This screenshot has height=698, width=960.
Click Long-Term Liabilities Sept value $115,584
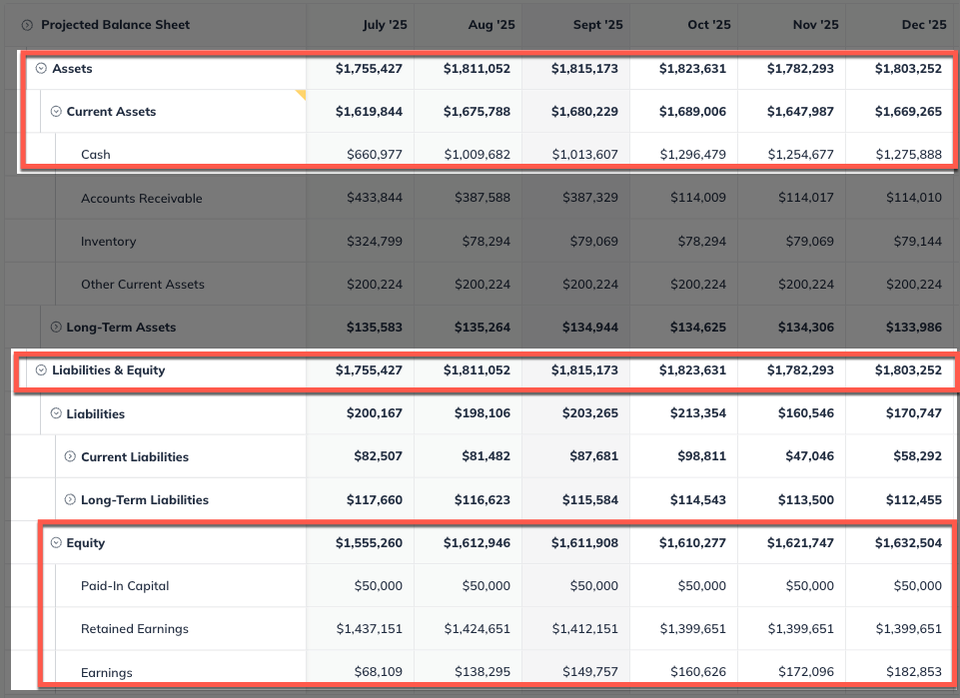pos(590,500)
